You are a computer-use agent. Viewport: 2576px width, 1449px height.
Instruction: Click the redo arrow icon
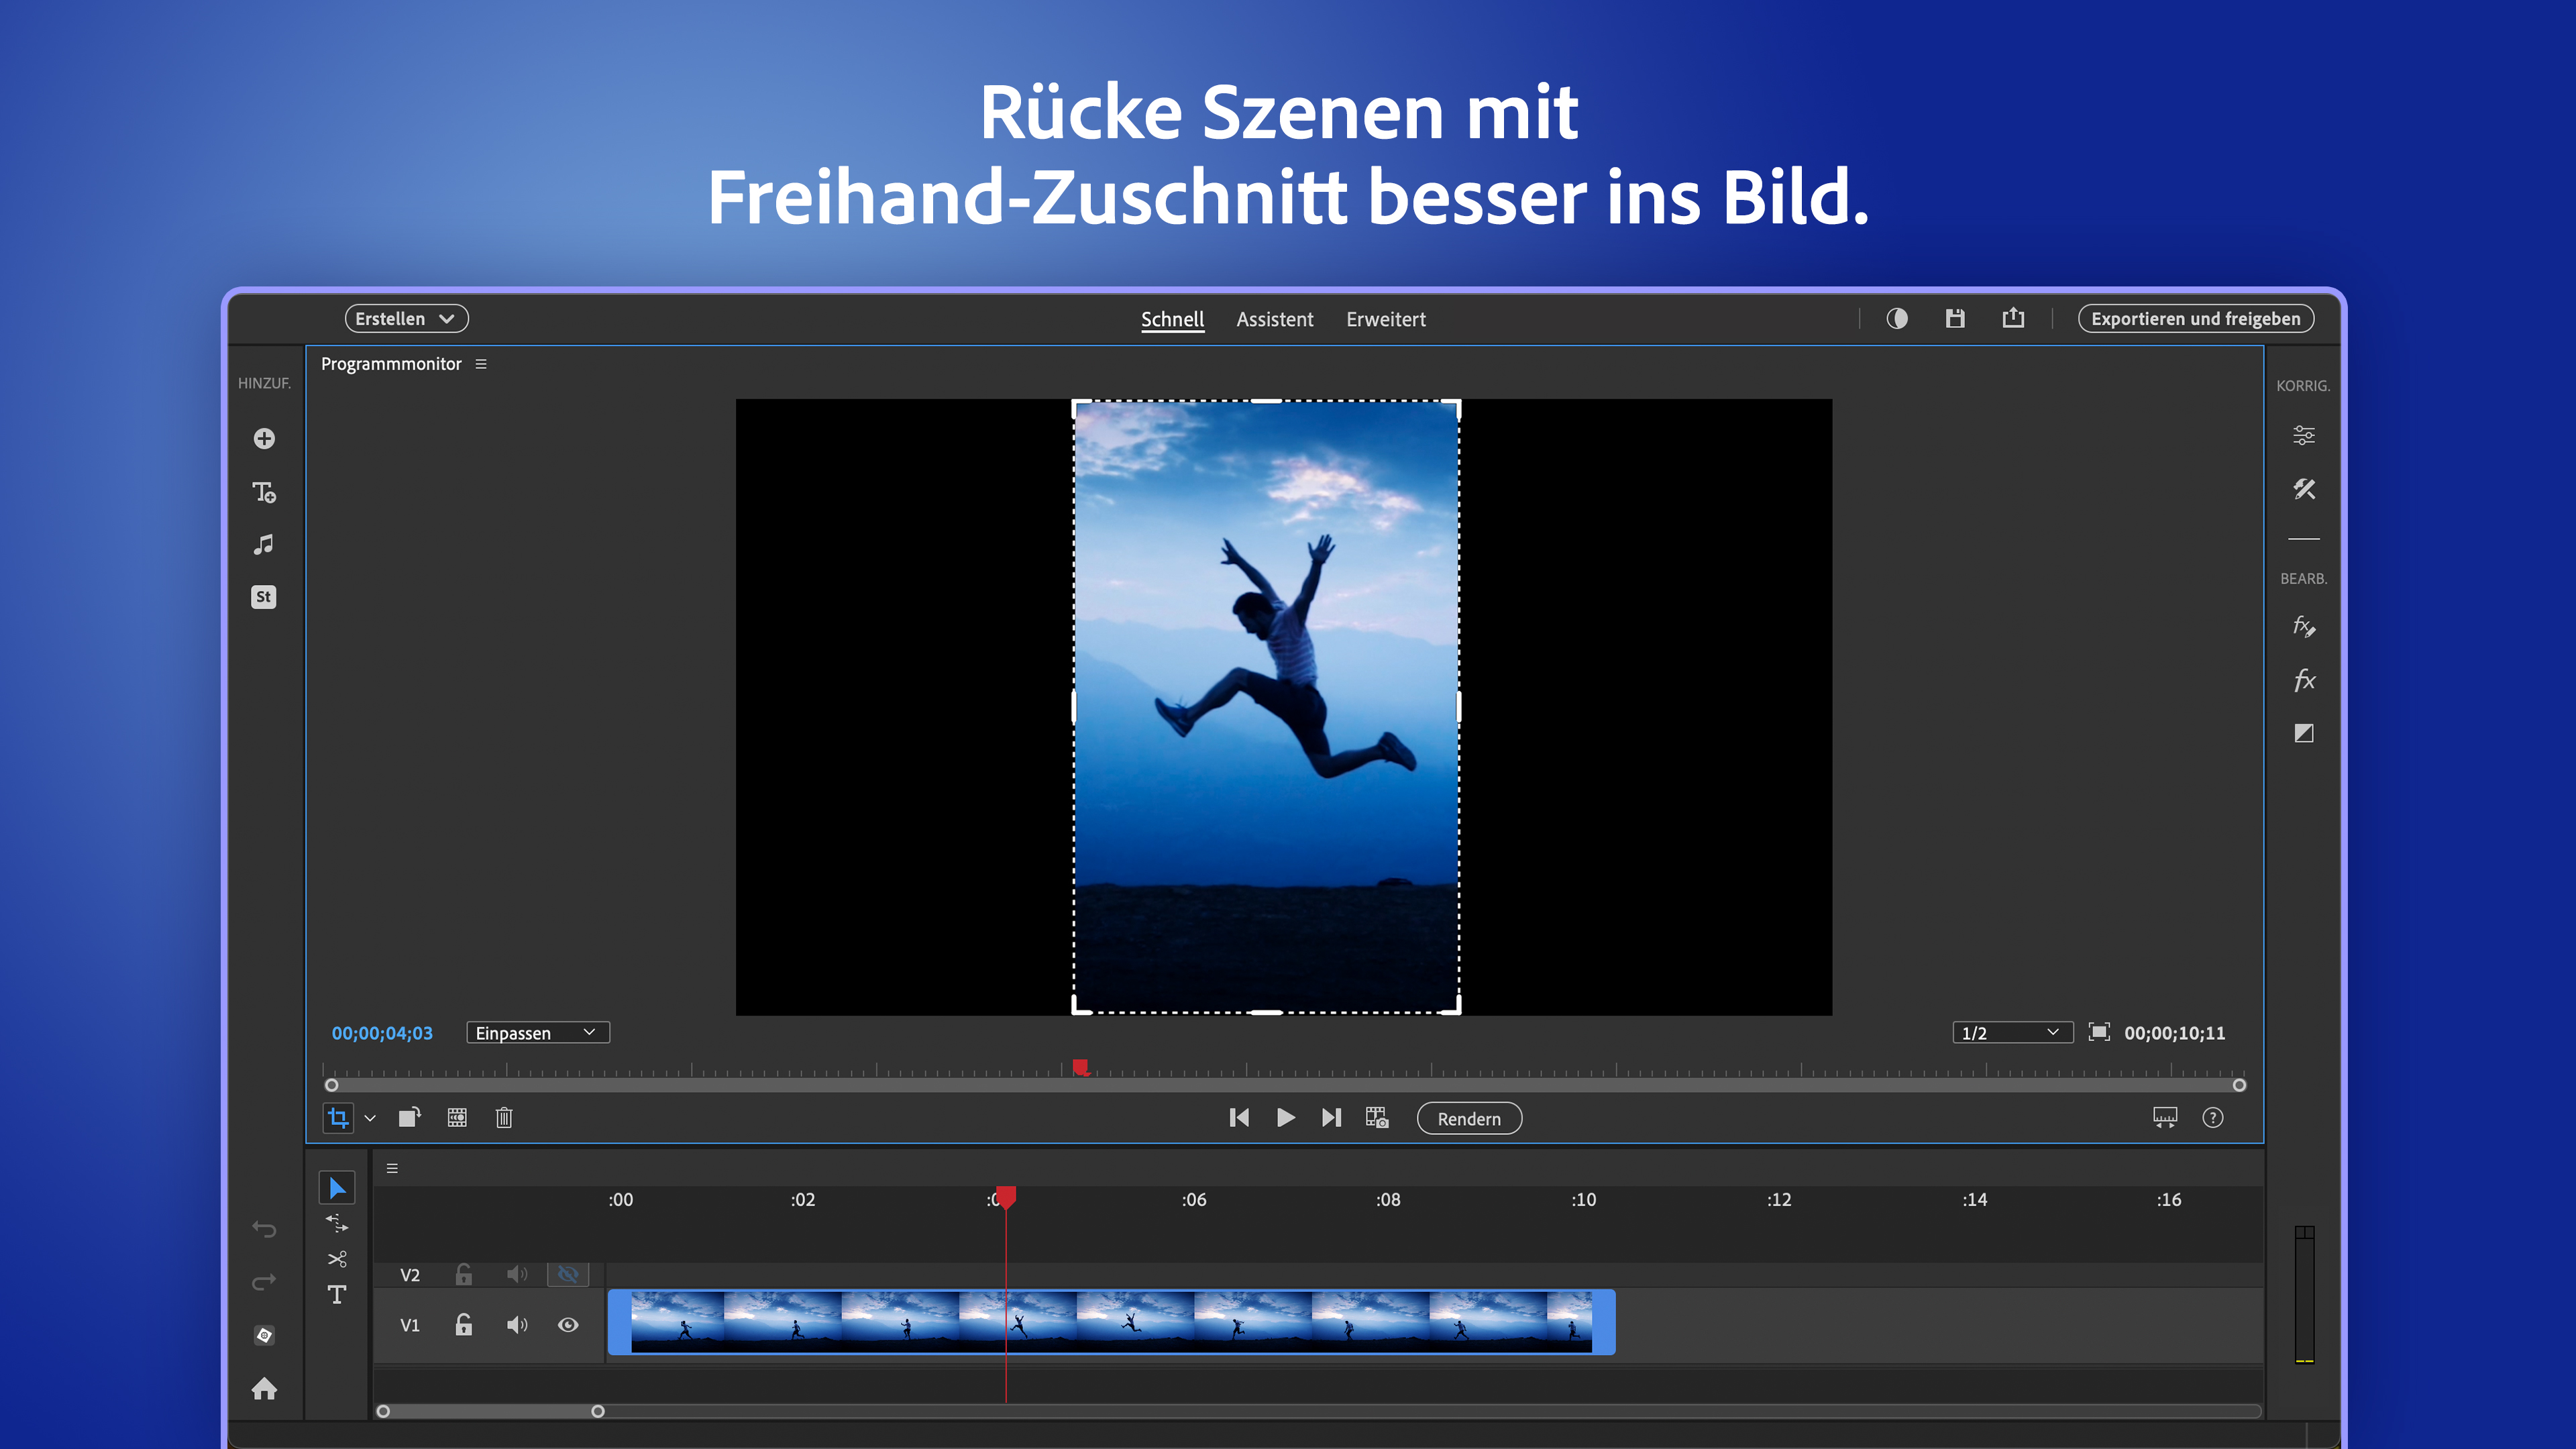pos(264,1282)
